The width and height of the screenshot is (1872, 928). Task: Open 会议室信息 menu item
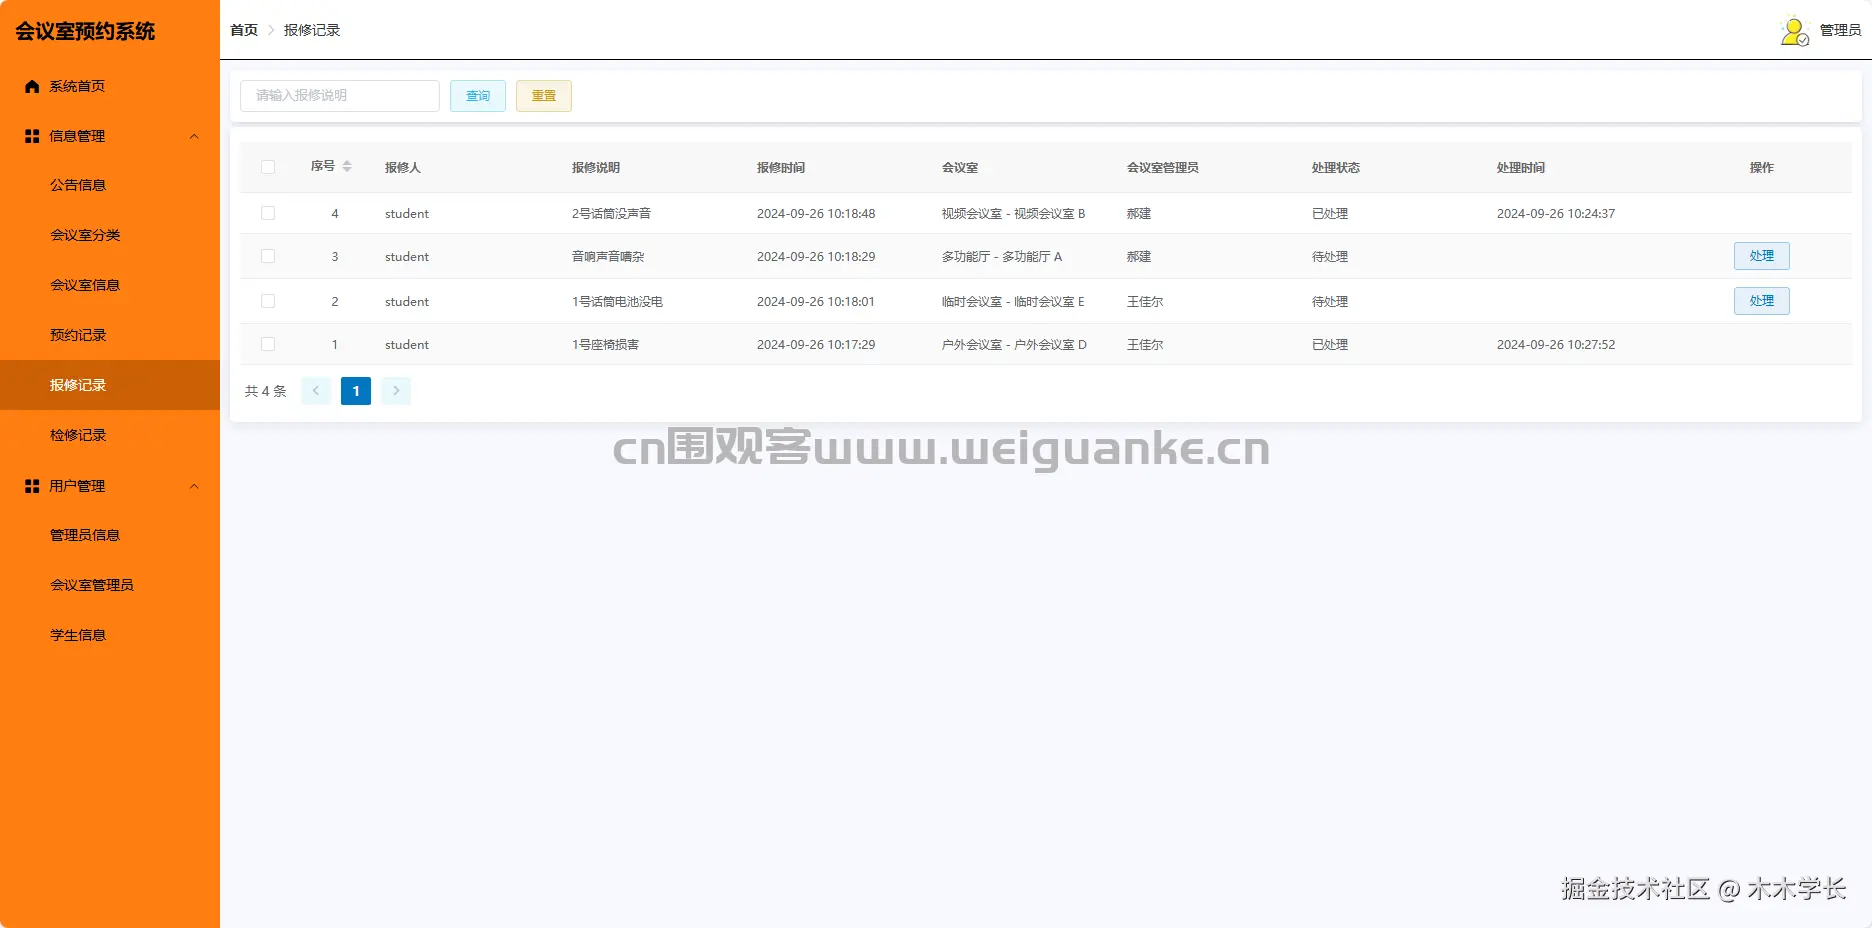pos(110,285)
